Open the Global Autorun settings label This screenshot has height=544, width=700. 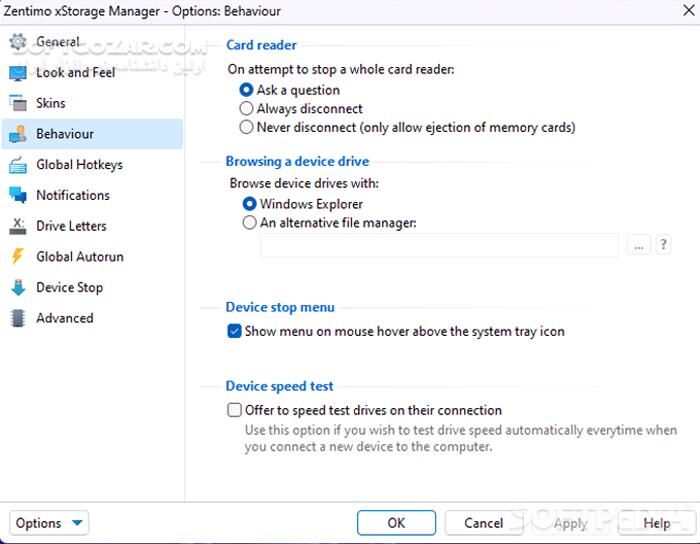tap(80, 257)
